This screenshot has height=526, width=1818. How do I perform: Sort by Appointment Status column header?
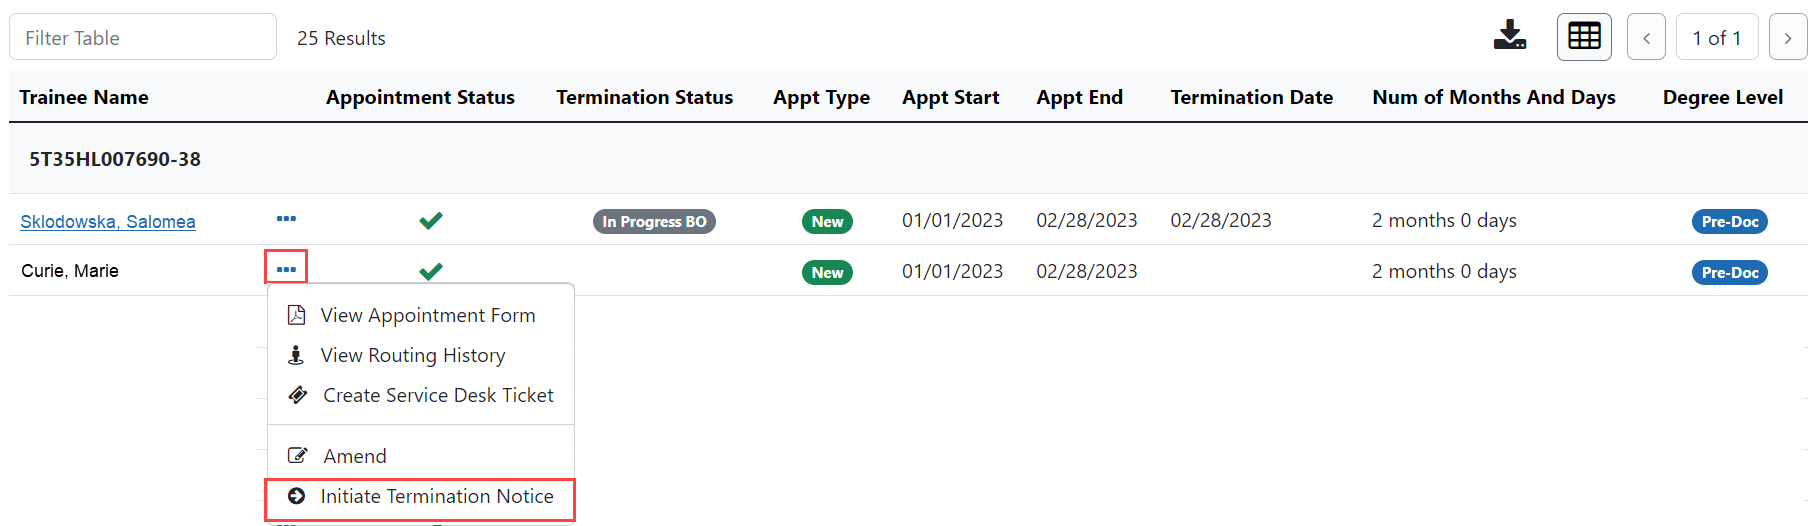click(420, 97)
